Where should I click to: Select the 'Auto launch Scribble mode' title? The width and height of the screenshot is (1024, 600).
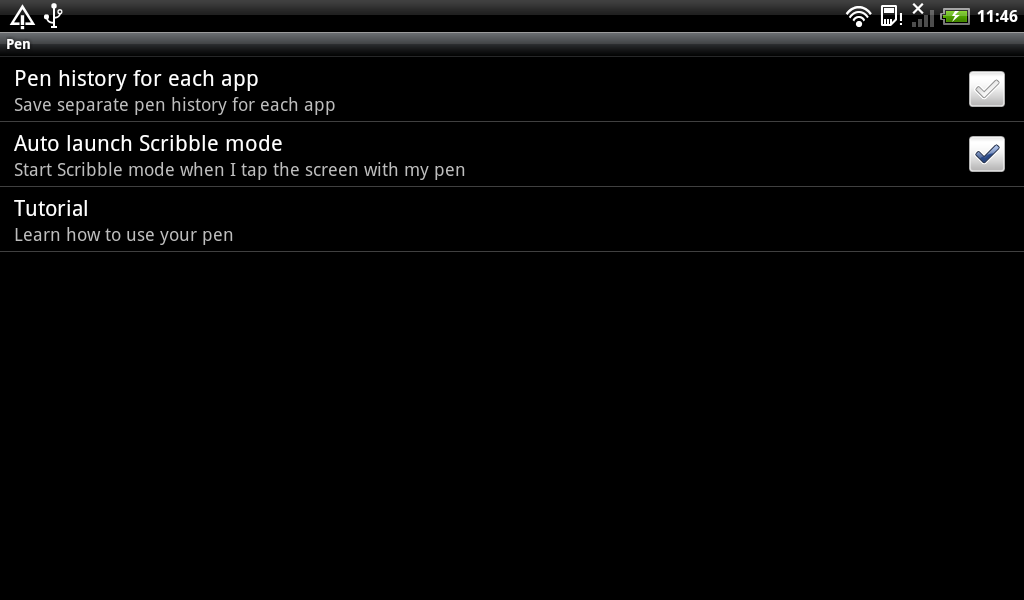[x=148, y=143]
